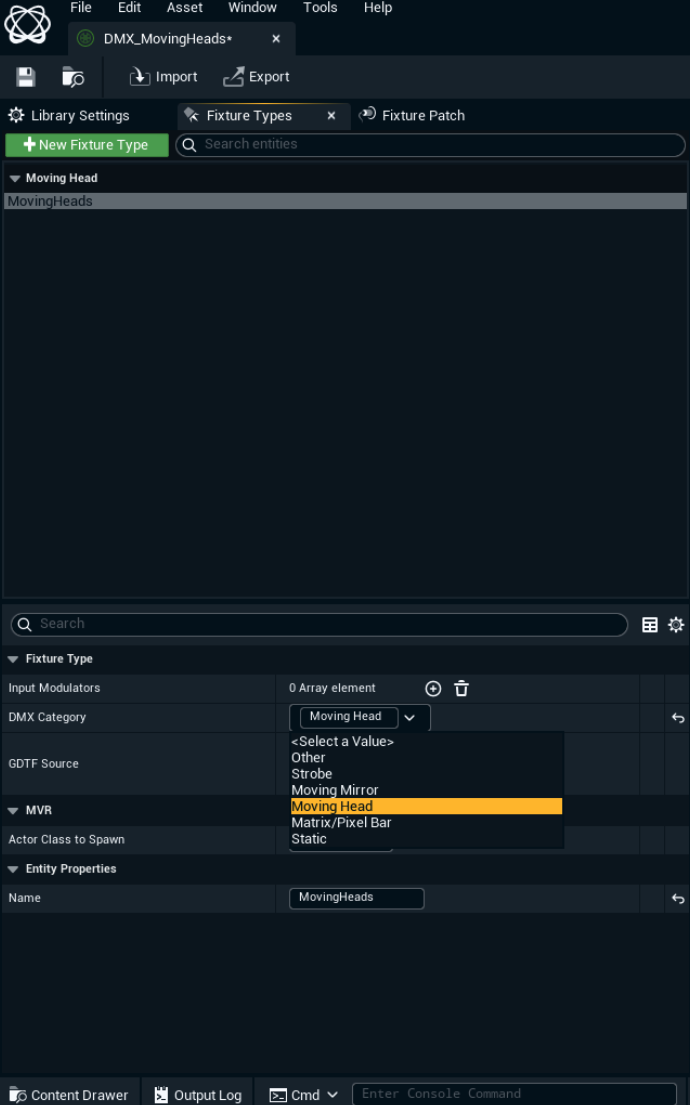Screen dimensions: 690x1105
Task: Collapse the Entity Properties section
Action: [x=14, y=869]
